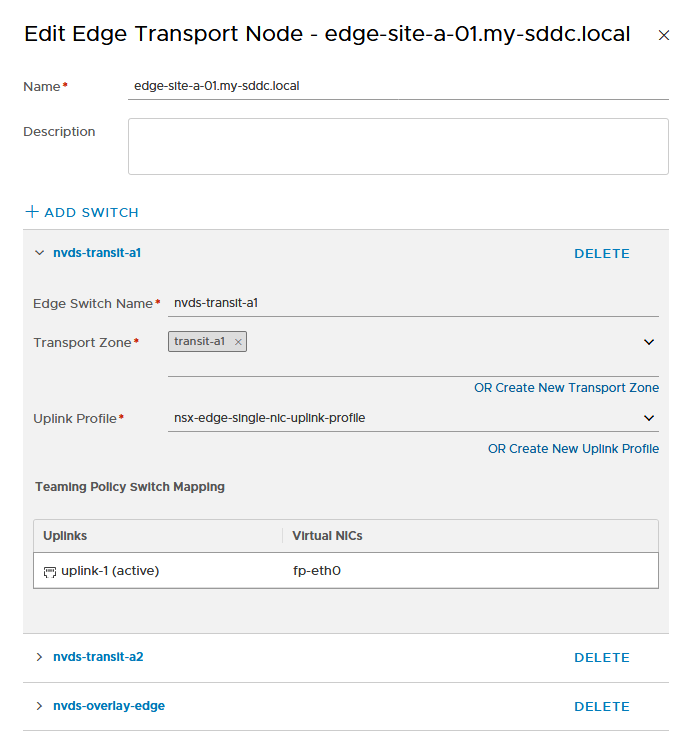The height and width of the screenshot is (731, 692).
Task: Delete the nvds-overlay-edge switch
Action: tap(602, 706)
